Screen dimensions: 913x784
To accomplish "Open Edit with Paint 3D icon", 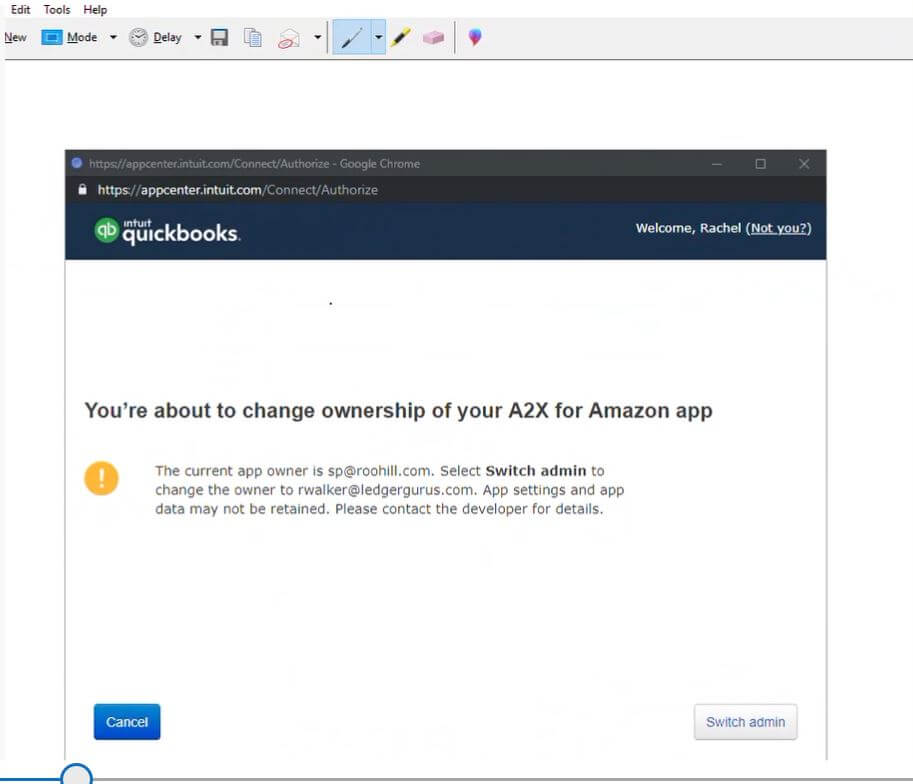I will point(475,37).
